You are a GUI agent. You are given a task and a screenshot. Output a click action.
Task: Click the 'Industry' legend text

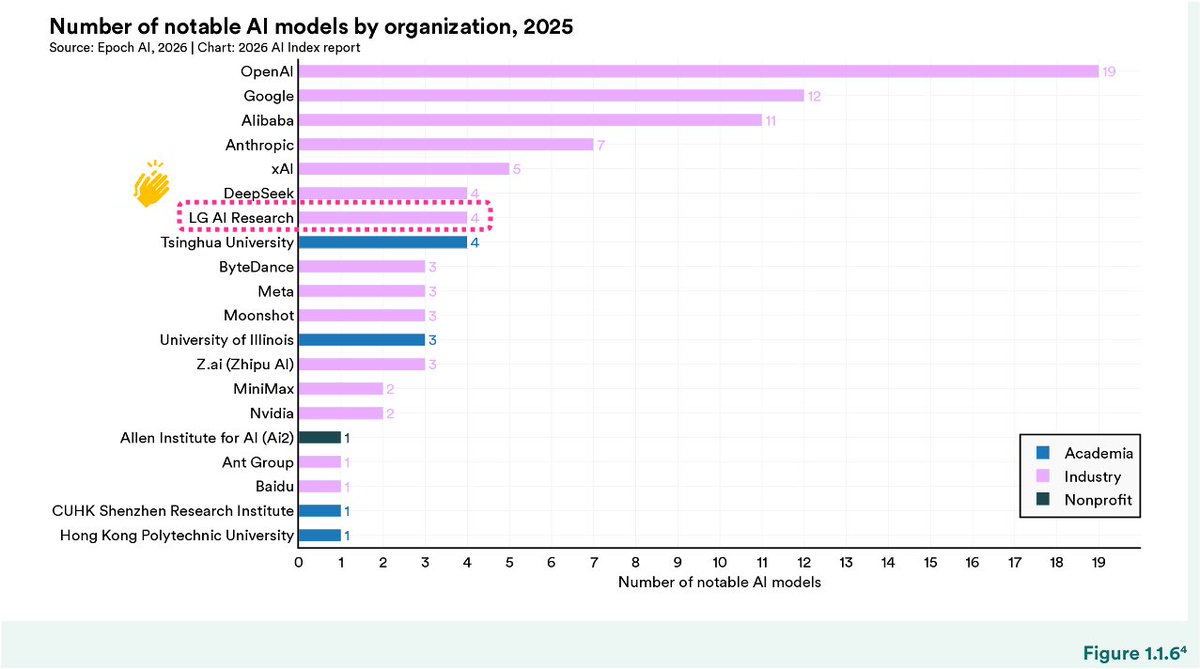(x=1093, y=478)
